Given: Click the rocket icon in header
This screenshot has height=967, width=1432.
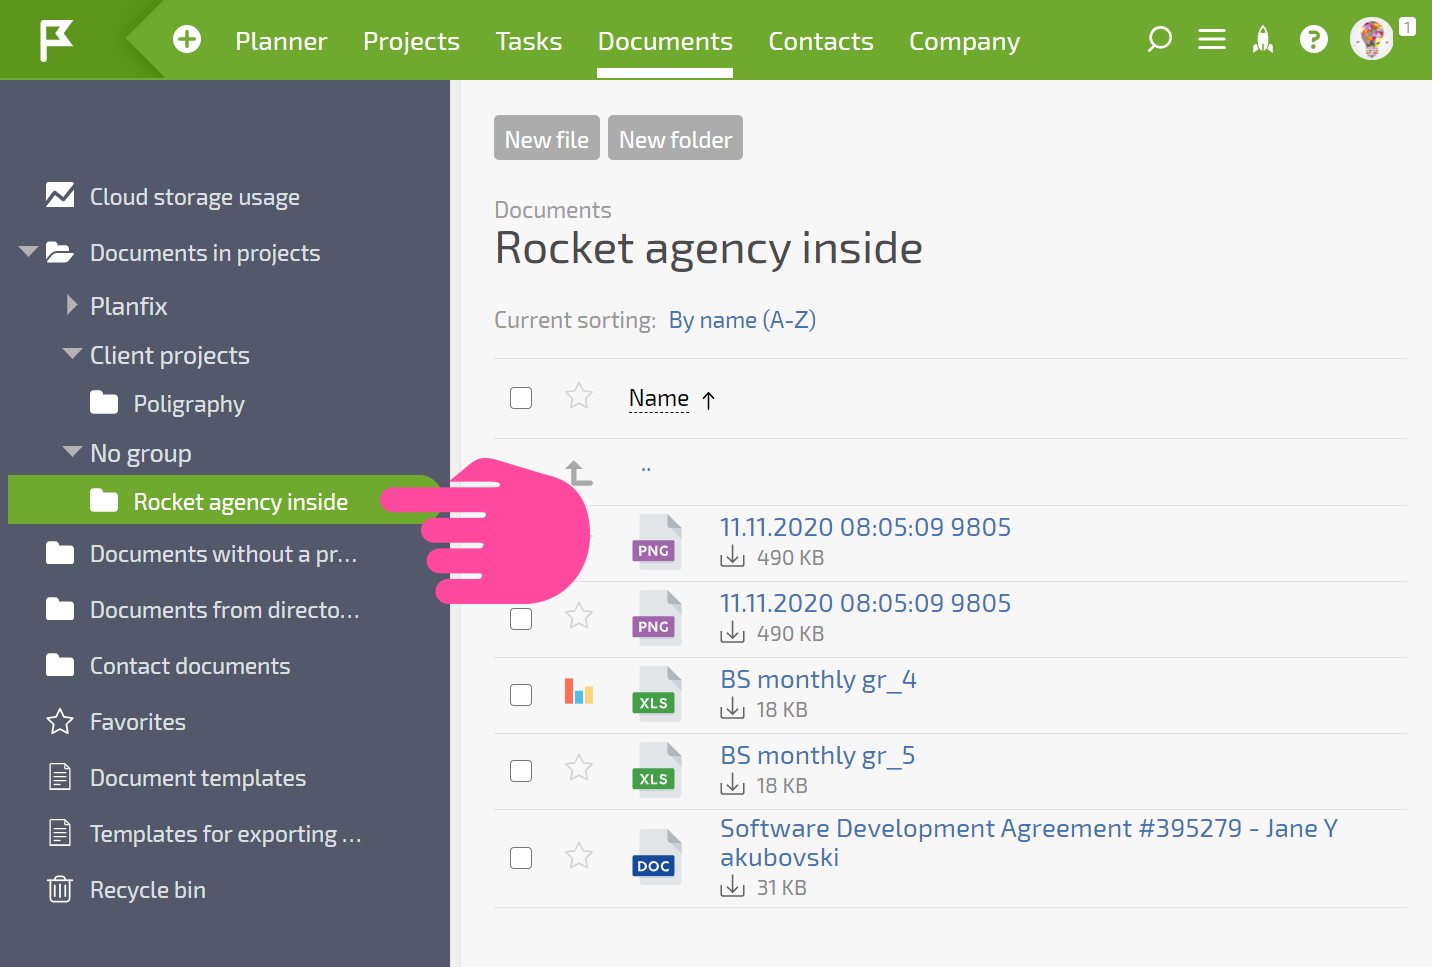Looking at the screenshot, I should click(1263, 40).
